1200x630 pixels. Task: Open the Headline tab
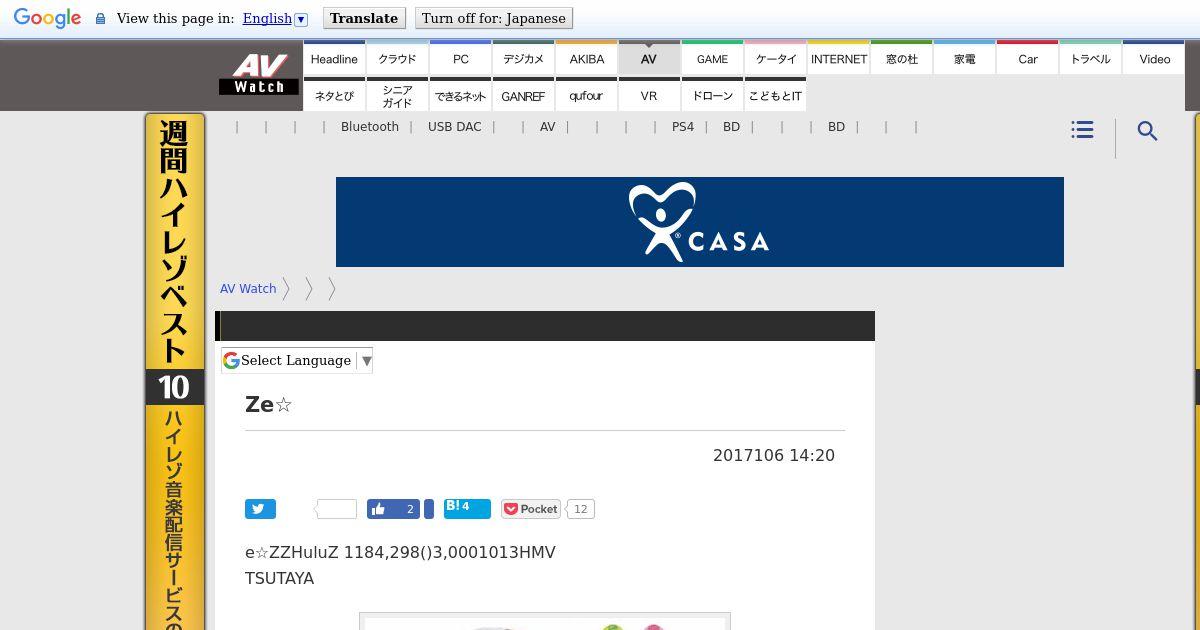tap(334, 58)
